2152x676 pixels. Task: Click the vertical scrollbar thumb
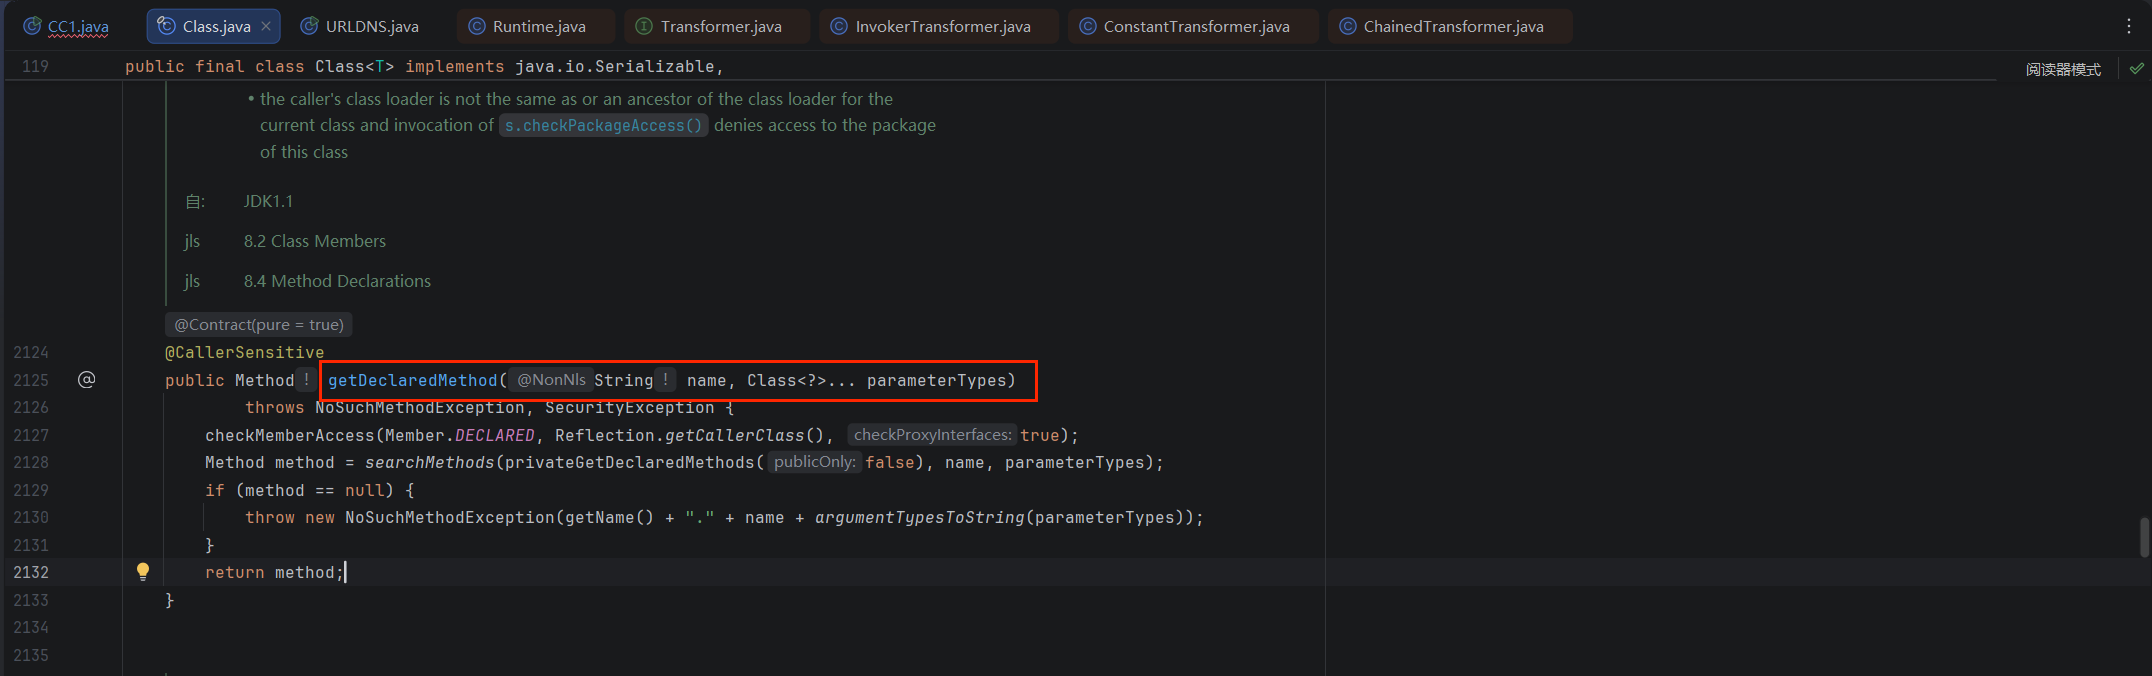point(2144,538)
